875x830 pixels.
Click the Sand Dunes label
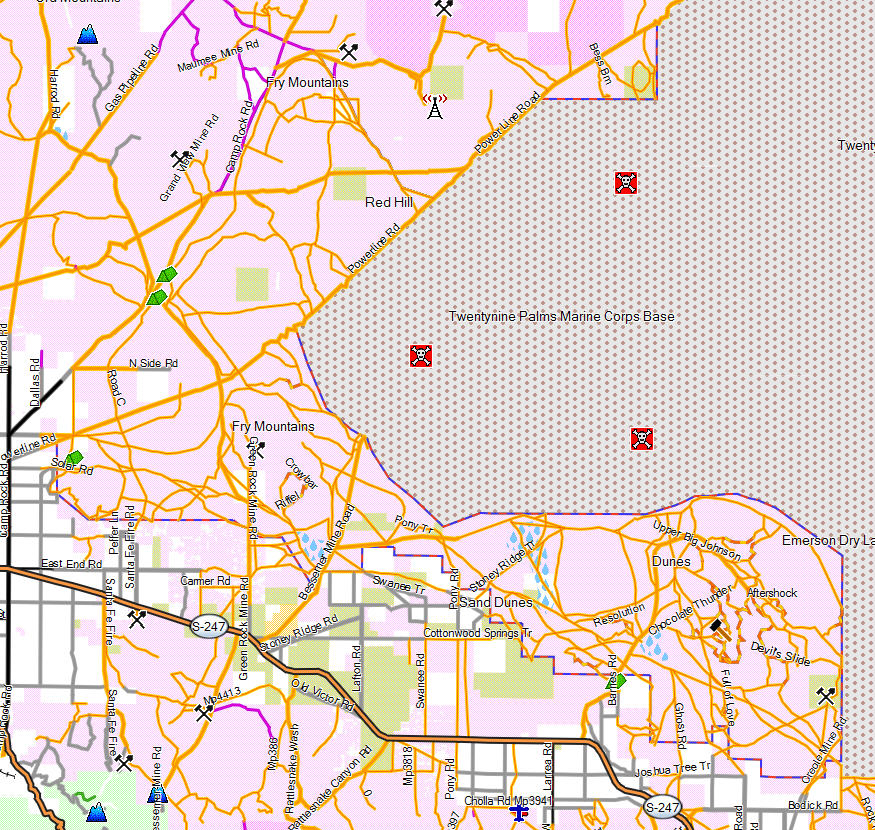pos(496,602)
